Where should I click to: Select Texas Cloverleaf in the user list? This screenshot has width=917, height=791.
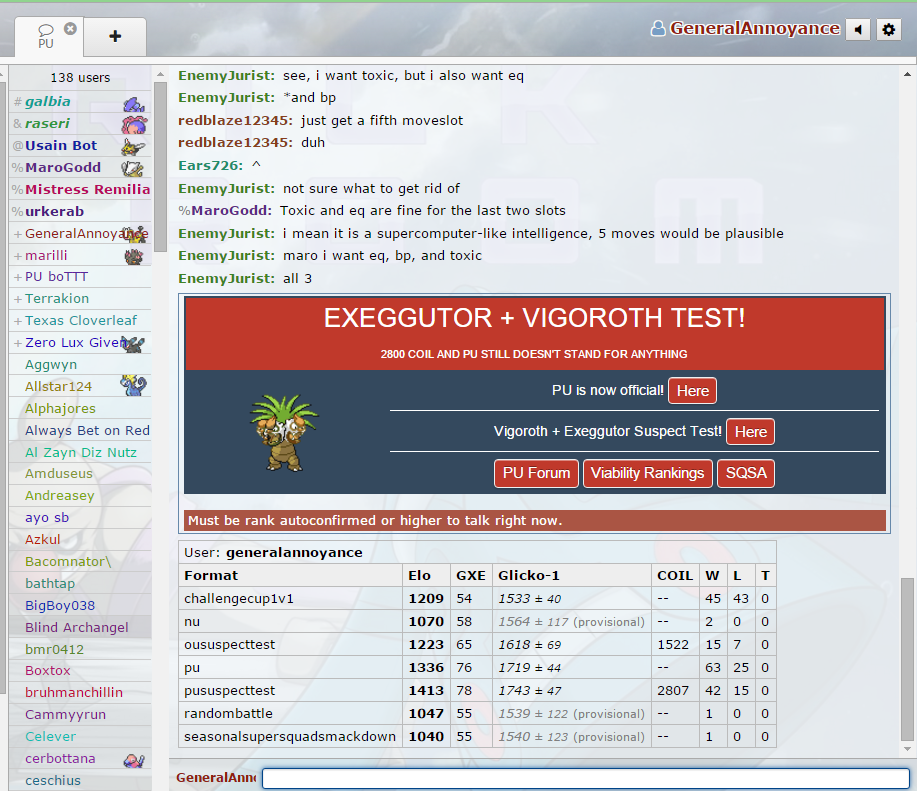pos(81,320)
